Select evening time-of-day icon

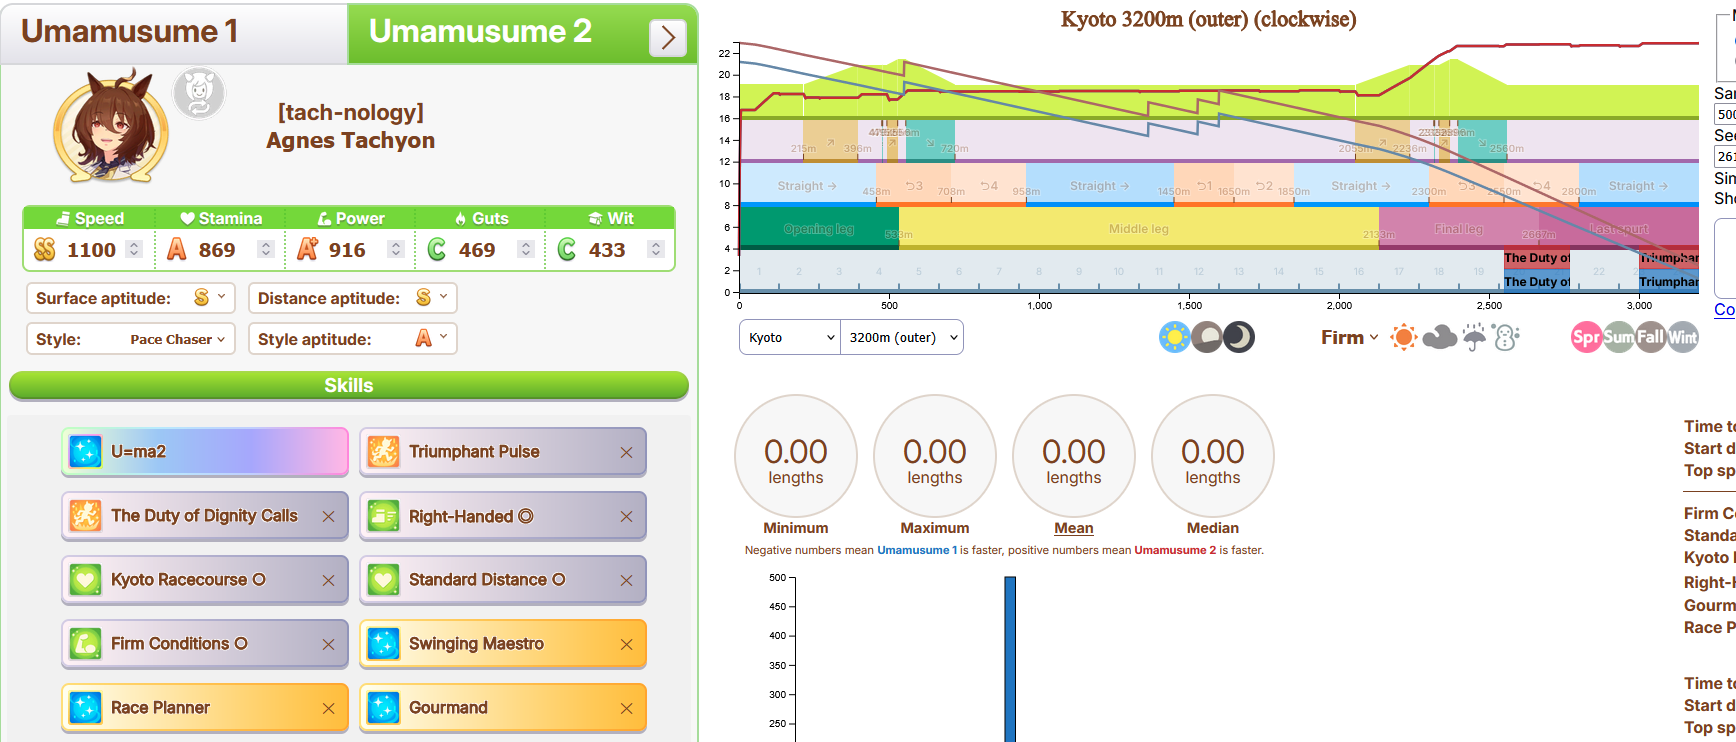[1207, 337]
